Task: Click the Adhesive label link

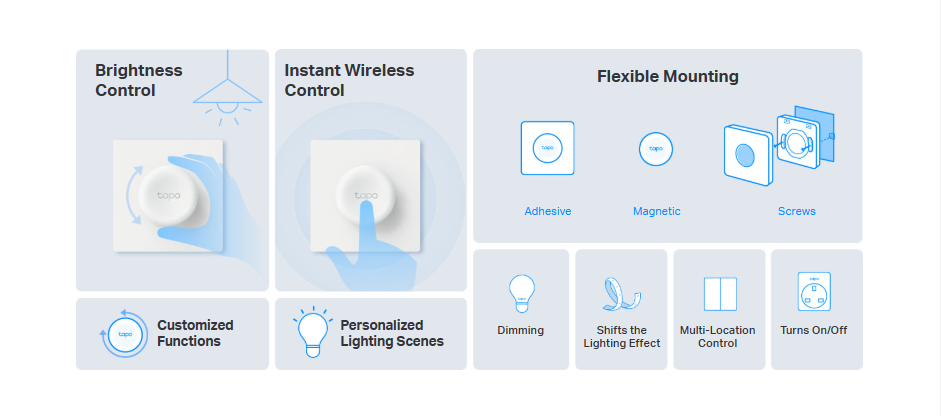Action: [547, 211]
